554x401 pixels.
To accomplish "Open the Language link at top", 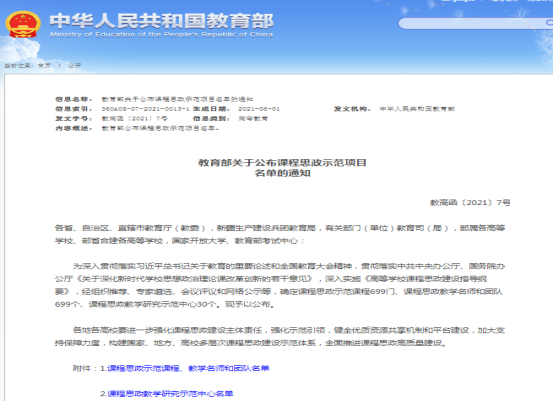I will tap(458, 1).
